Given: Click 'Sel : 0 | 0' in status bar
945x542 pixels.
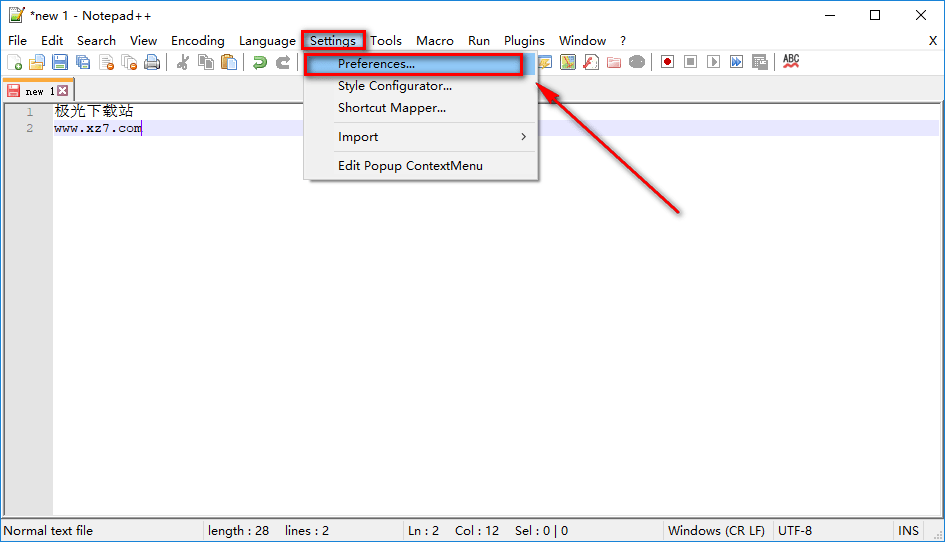Looking at the screenshot, I should (x=541, y=531).
